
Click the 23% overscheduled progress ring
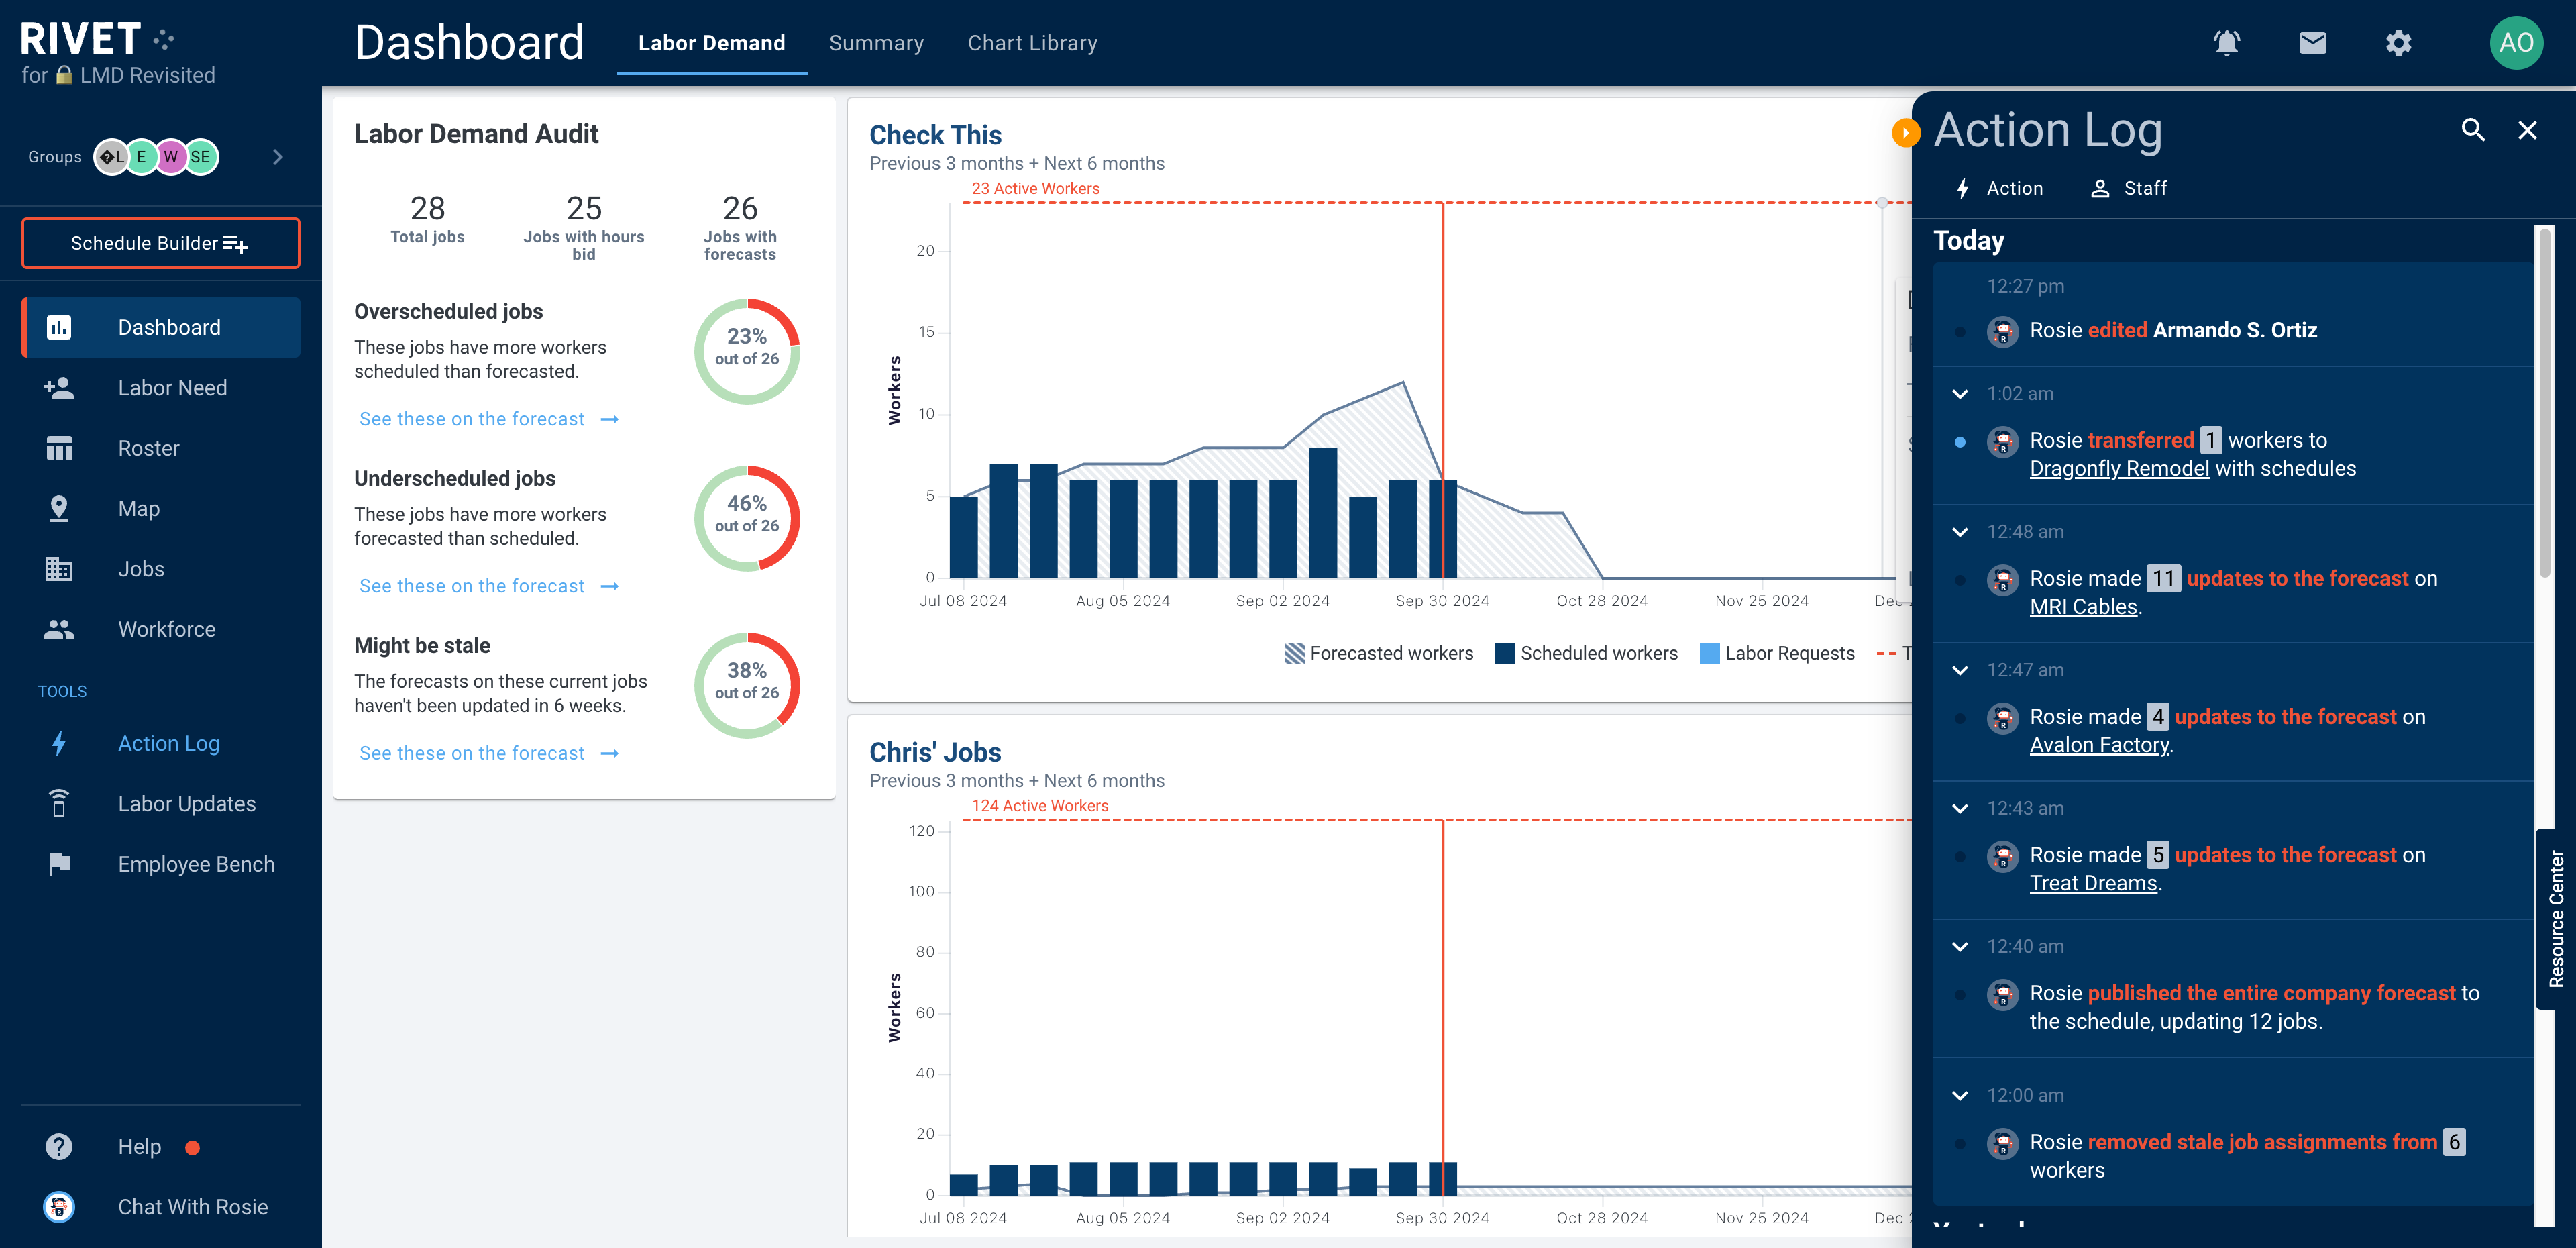[747, 351]
